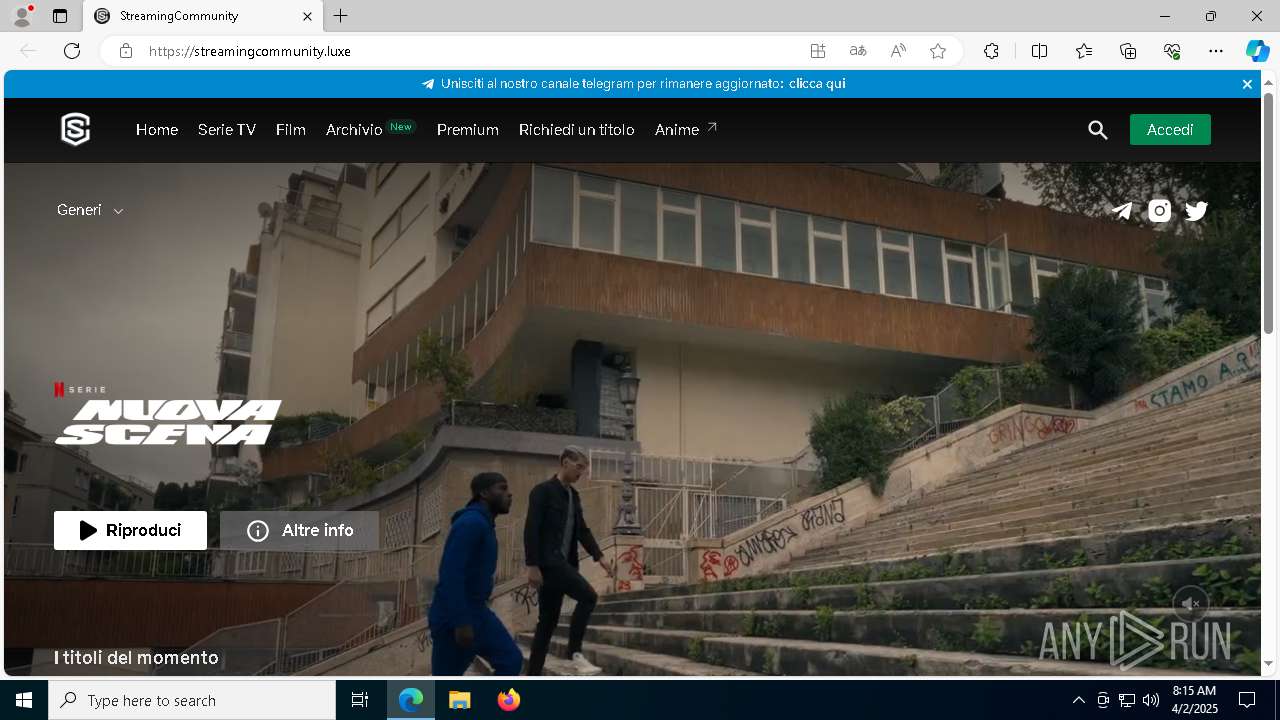Open the browser apps grid icon
The height and width of the screenshot is (720, 1280).
[x=818, y=51]
